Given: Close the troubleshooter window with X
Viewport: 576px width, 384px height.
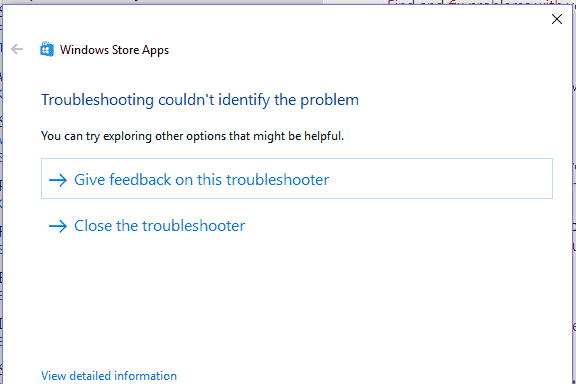Looking at the screenshot, I should point(557,19).
